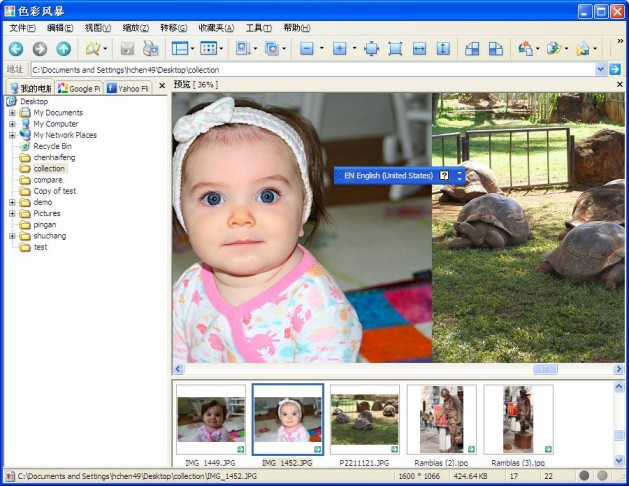The image size is (629, 486).
Task: Open the 收藏夹 (Favorites) menu
Action: [x=216, y=28]
